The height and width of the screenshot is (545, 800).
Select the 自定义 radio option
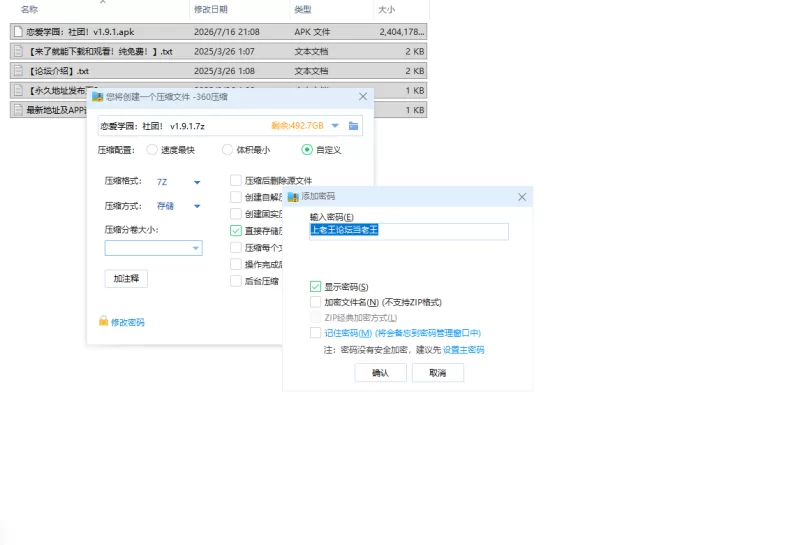pos(307,150)
